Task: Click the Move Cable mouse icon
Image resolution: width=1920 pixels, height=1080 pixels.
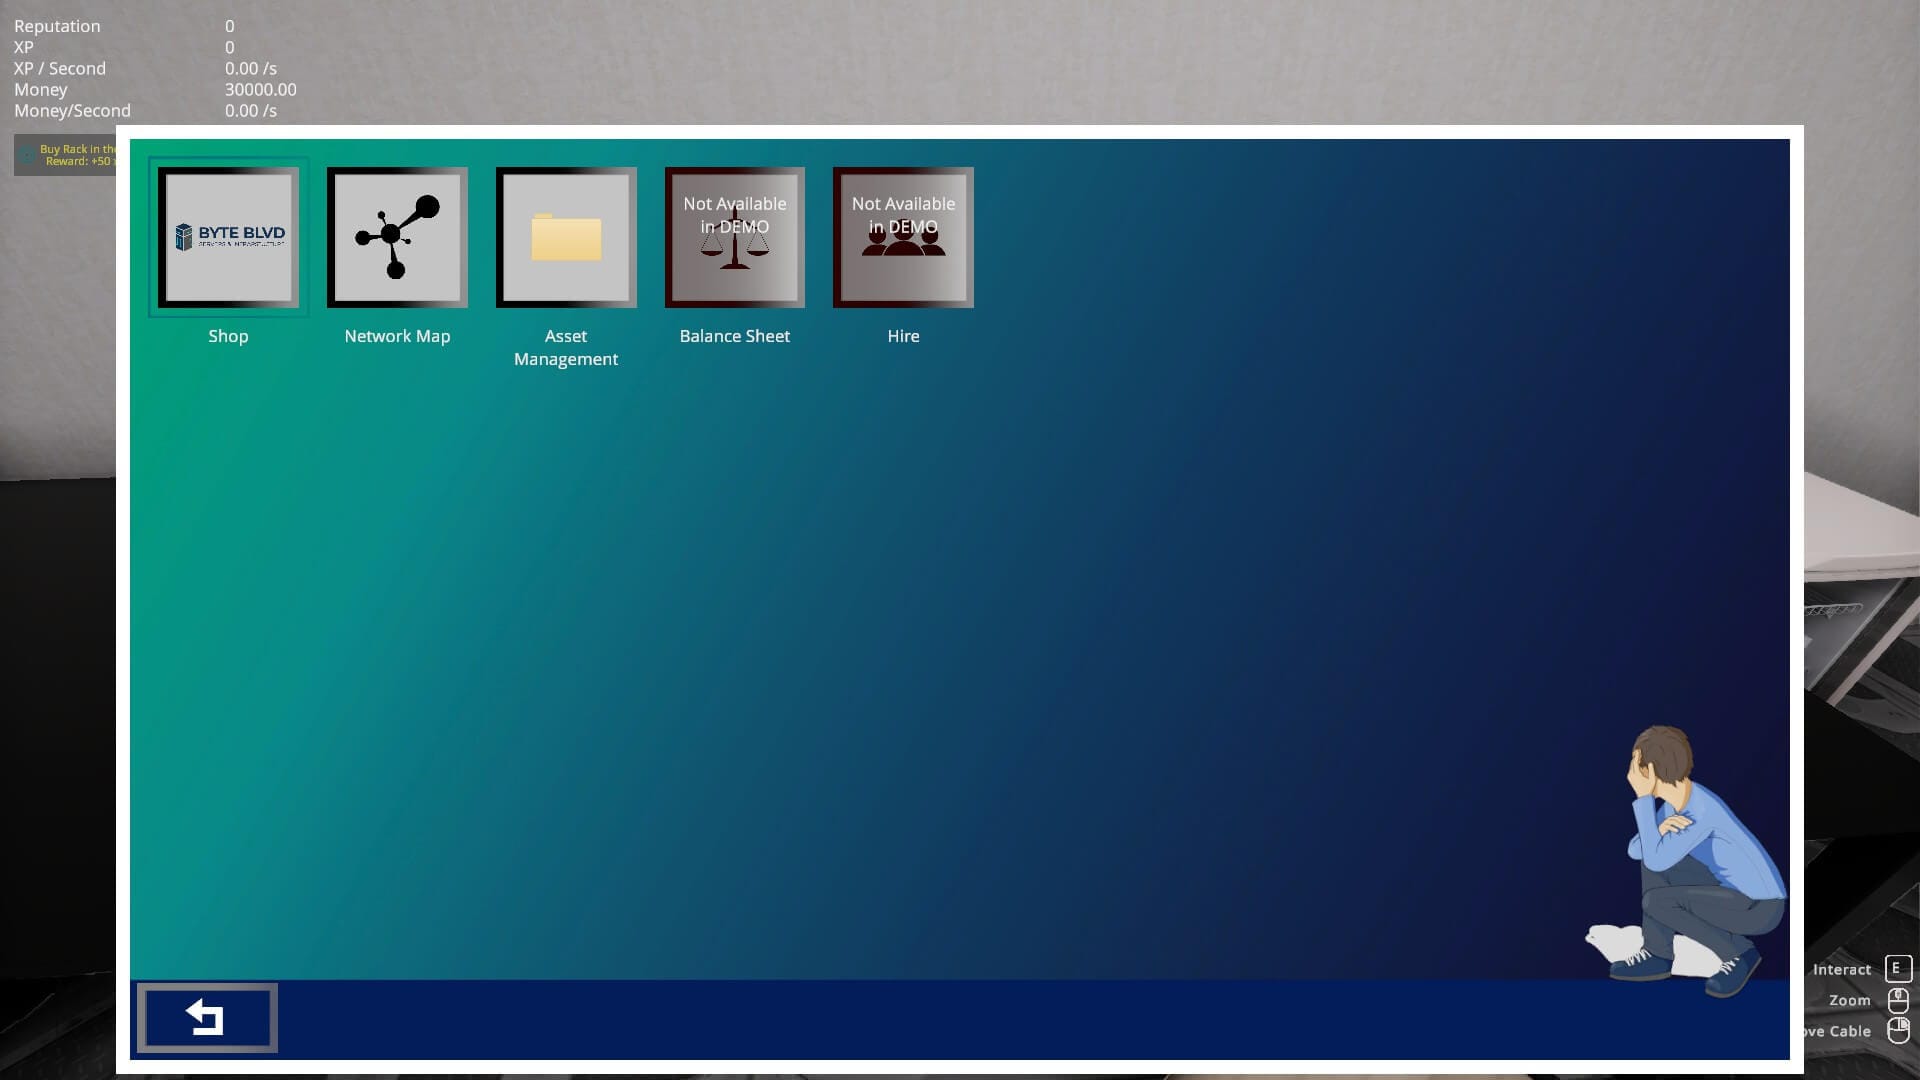Action: (x=1897, y=1030)
